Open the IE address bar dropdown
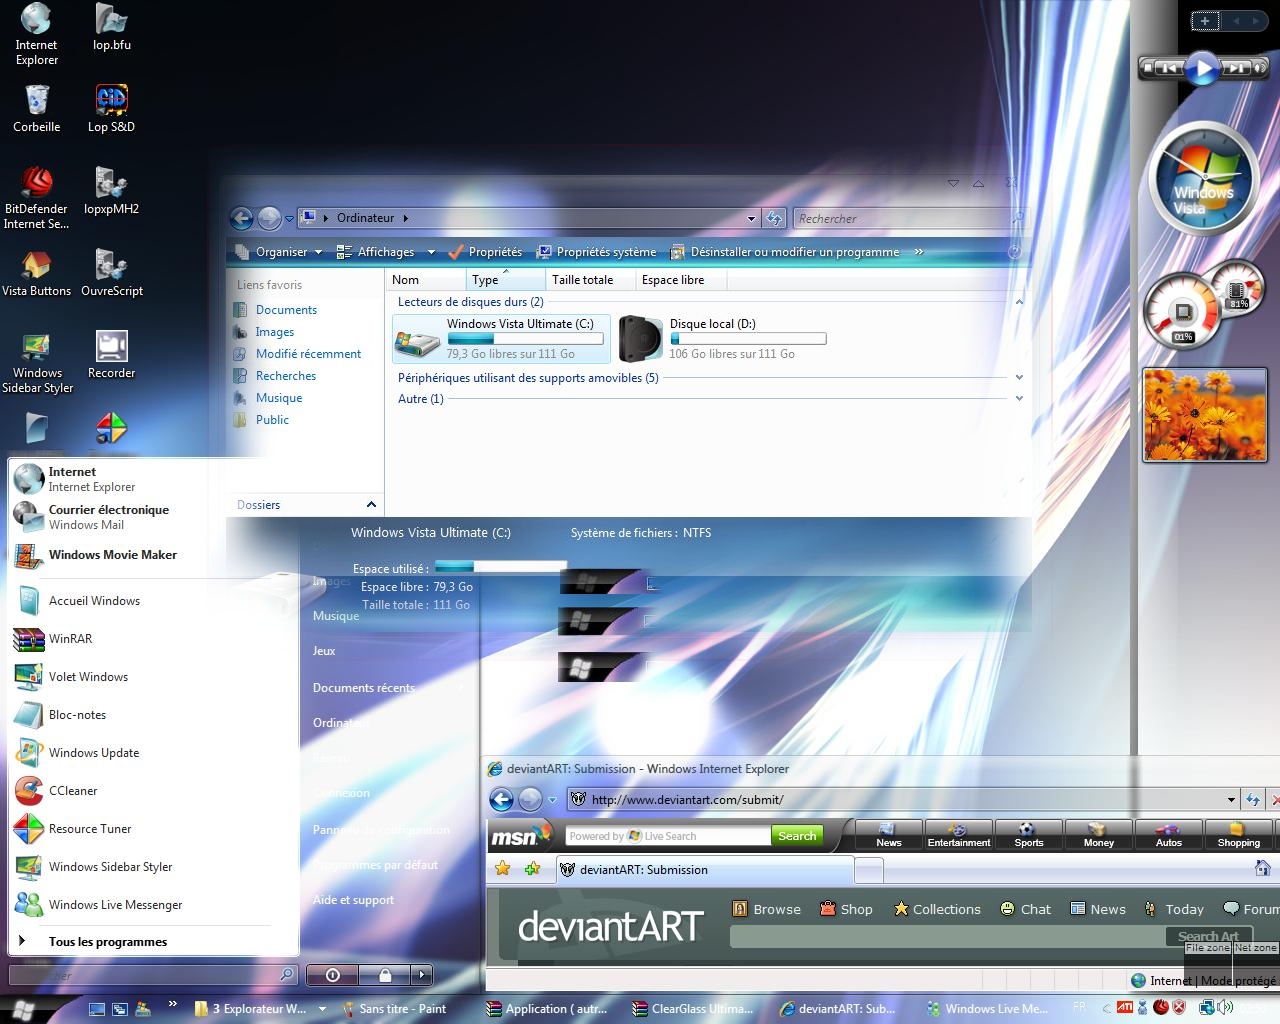This screenshot has width=1280, height=1024. [1231, 799]
